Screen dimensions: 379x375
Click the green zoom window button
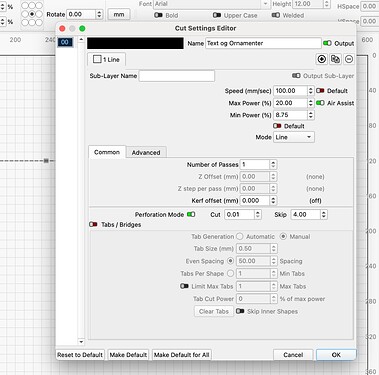coord(82,28)
